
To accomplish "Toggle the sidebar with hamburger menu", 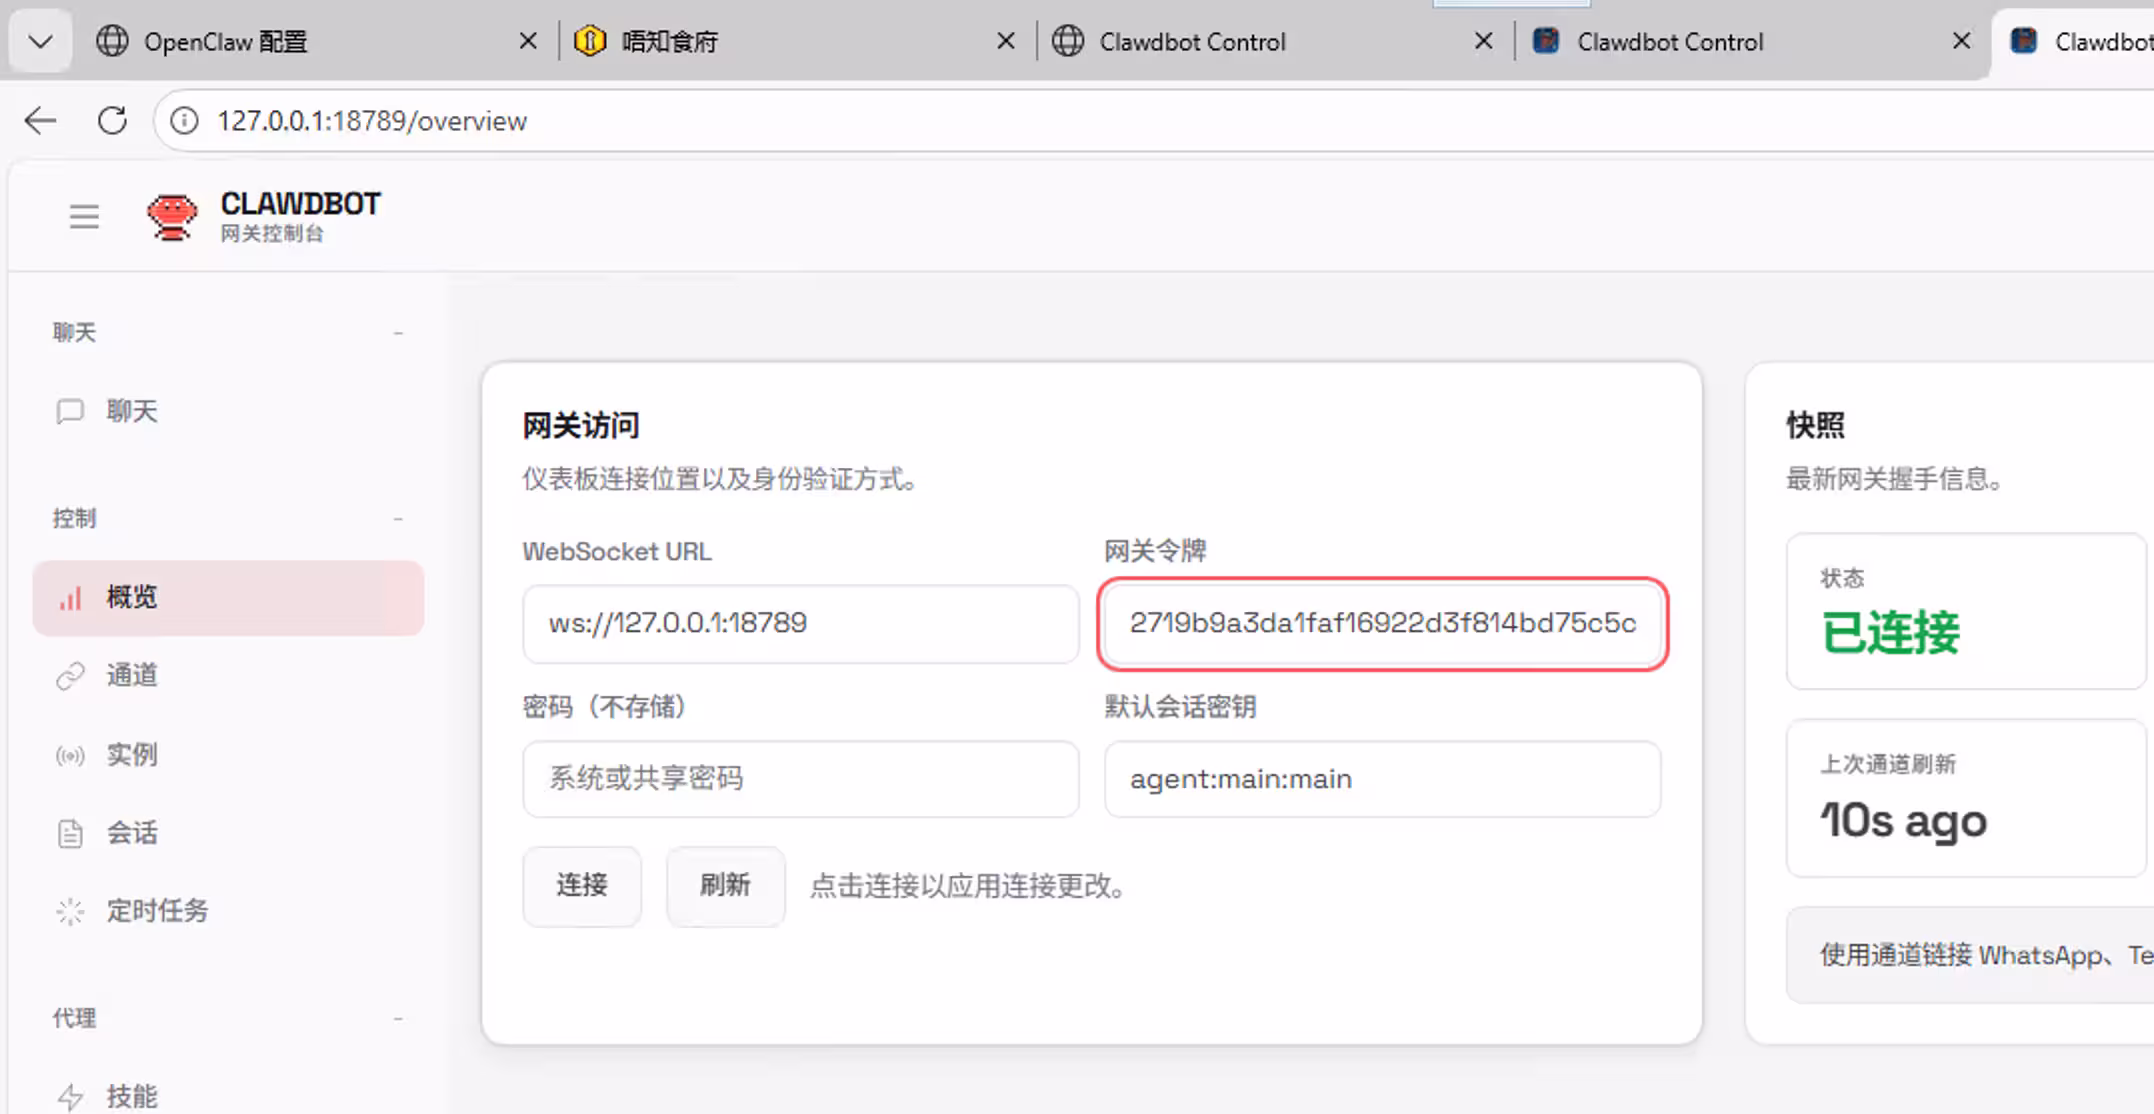I will [84, 216].
